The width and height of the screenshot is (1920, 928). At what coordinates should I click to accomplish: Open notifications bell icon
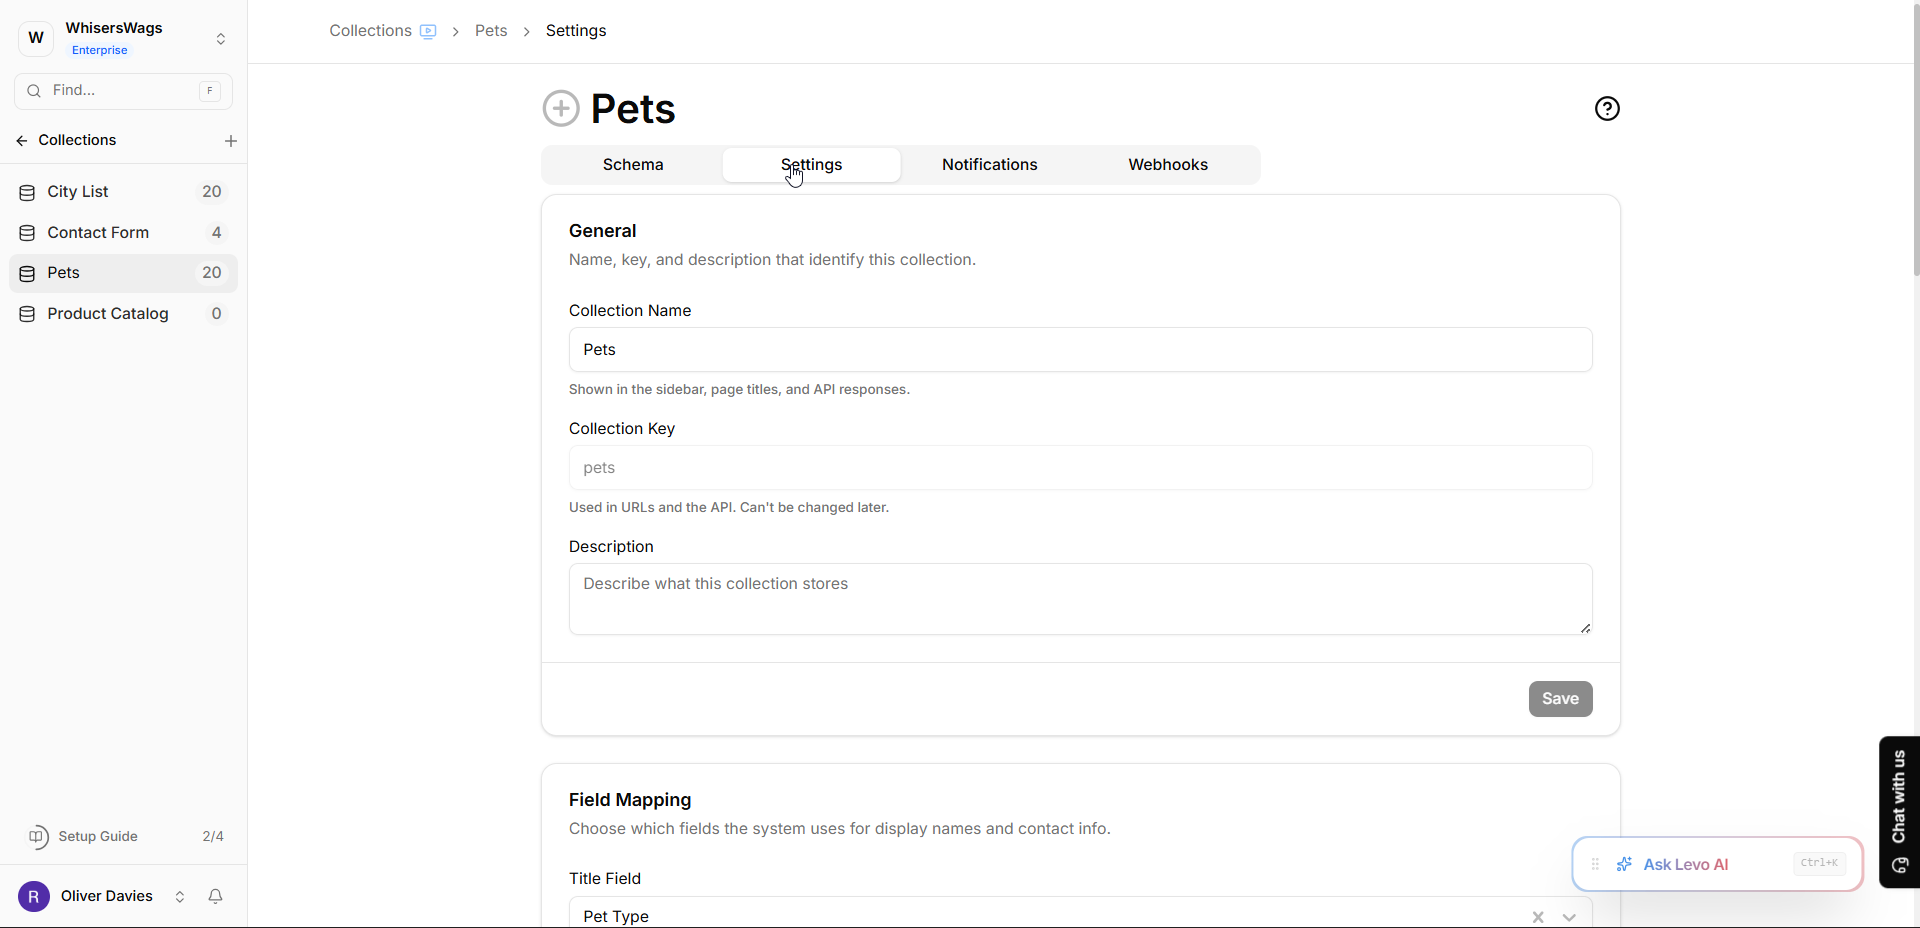[x=215, y=896]
